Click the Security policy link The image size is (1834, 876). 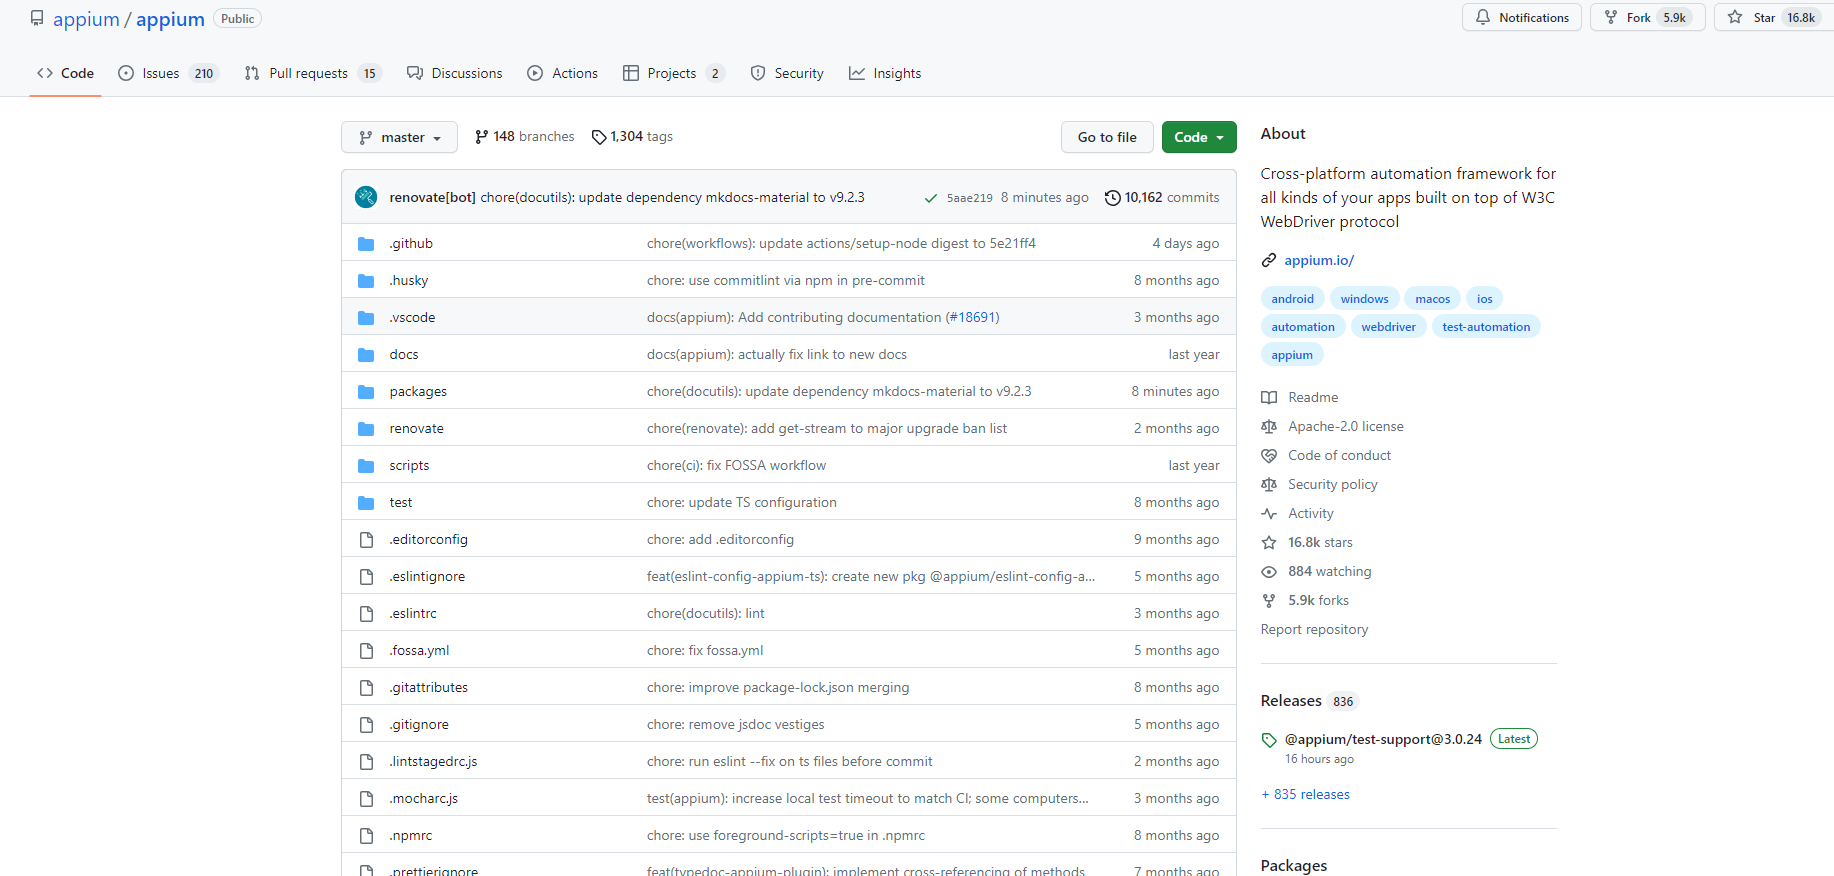(1332, 484)
